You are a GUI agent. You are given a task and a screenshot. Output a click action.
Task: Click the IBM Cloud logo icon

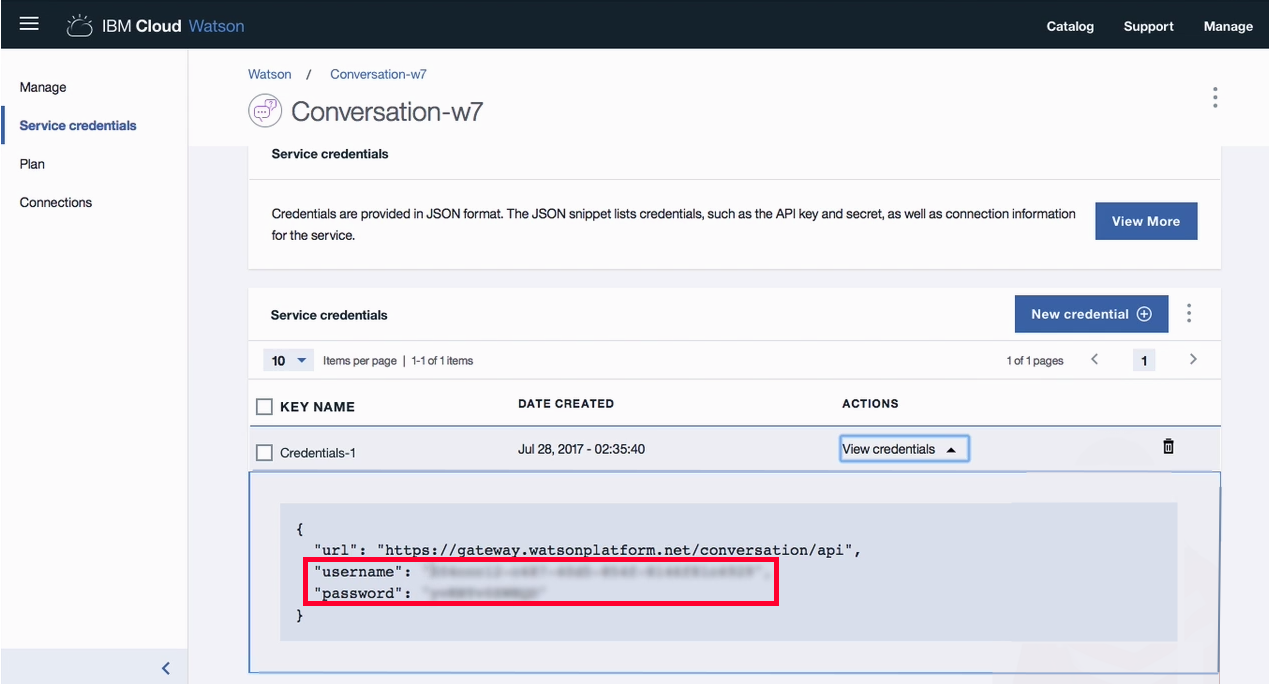[x=79, y=26]
